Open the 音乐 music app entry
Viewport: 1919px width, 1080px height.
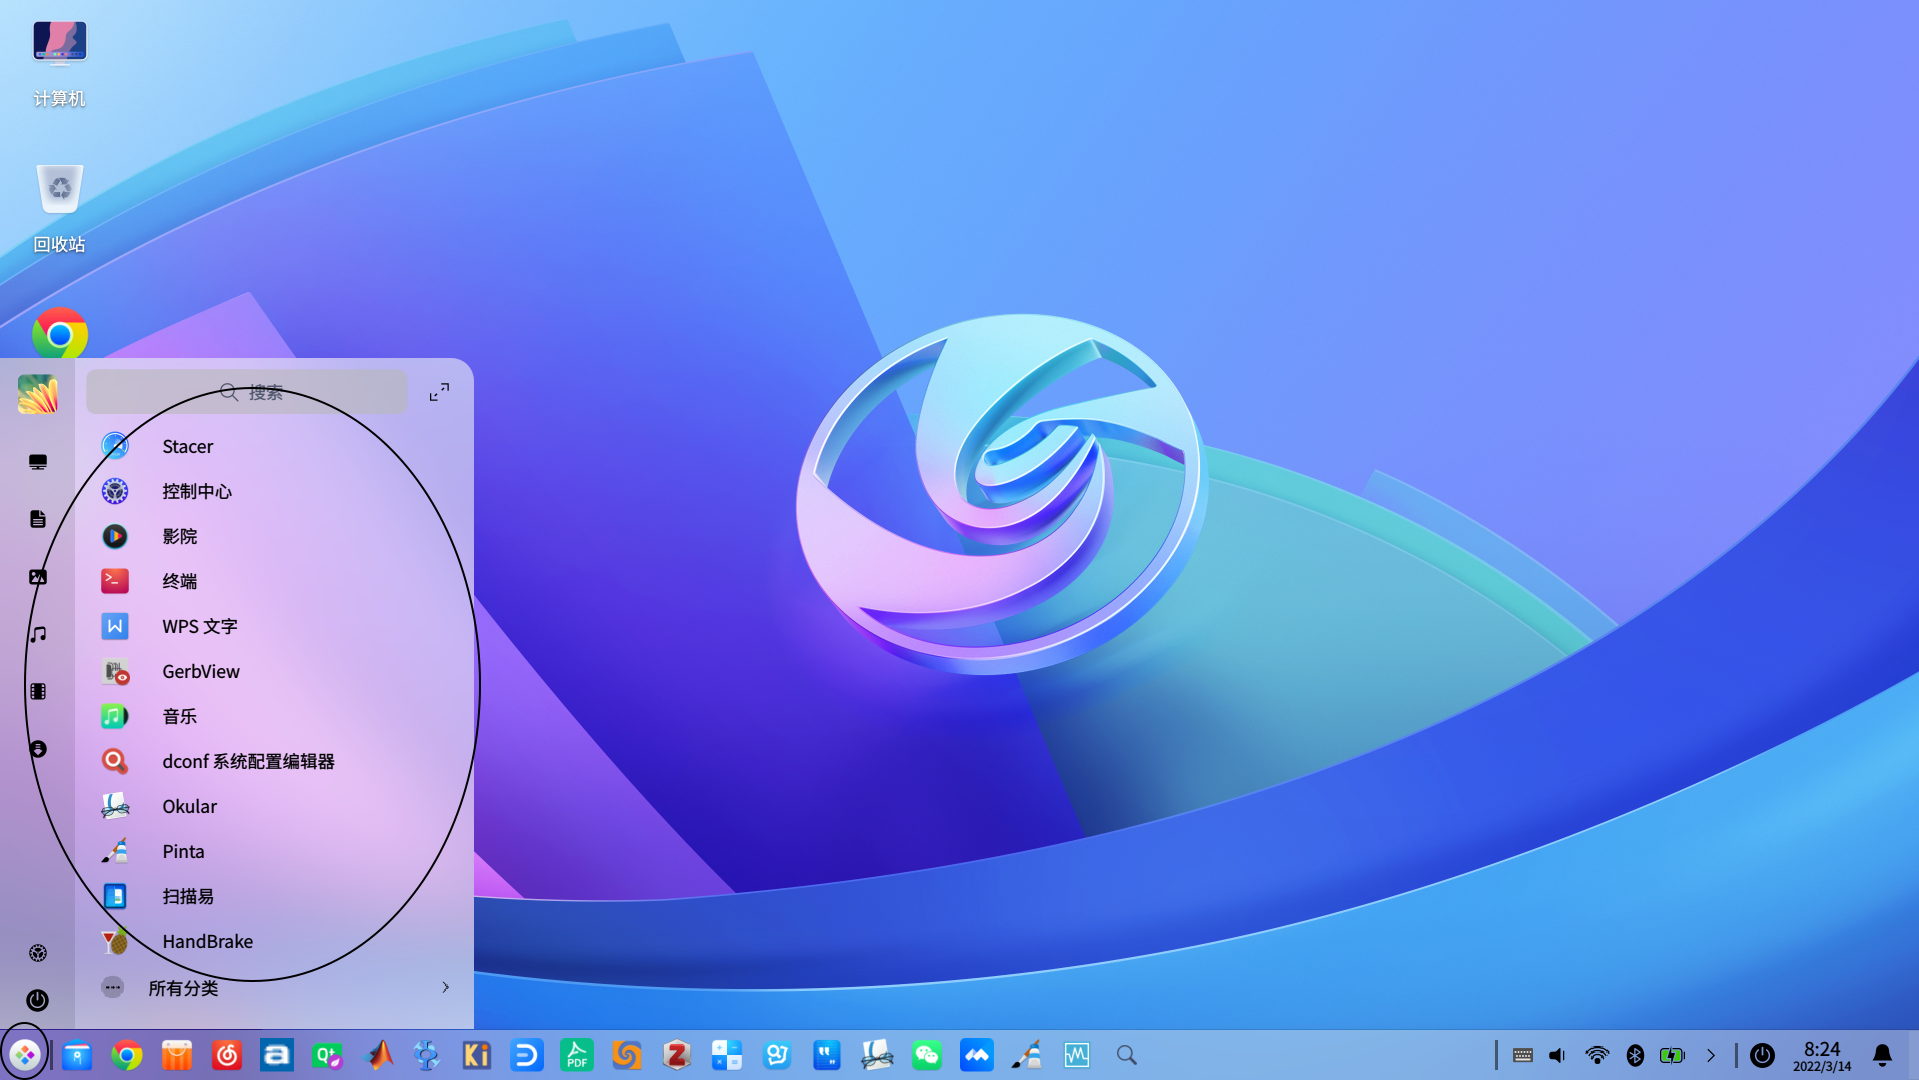click(x=273, y=716)
